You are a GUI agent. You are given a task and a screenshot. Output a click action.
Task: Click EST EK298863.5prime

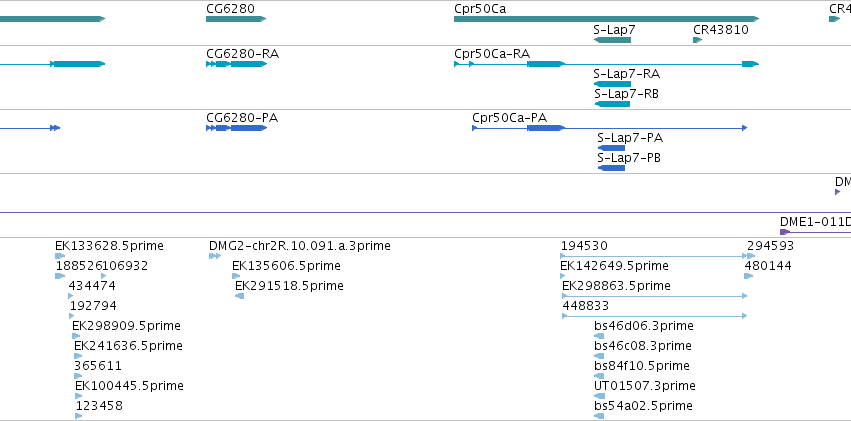(655, 296)
